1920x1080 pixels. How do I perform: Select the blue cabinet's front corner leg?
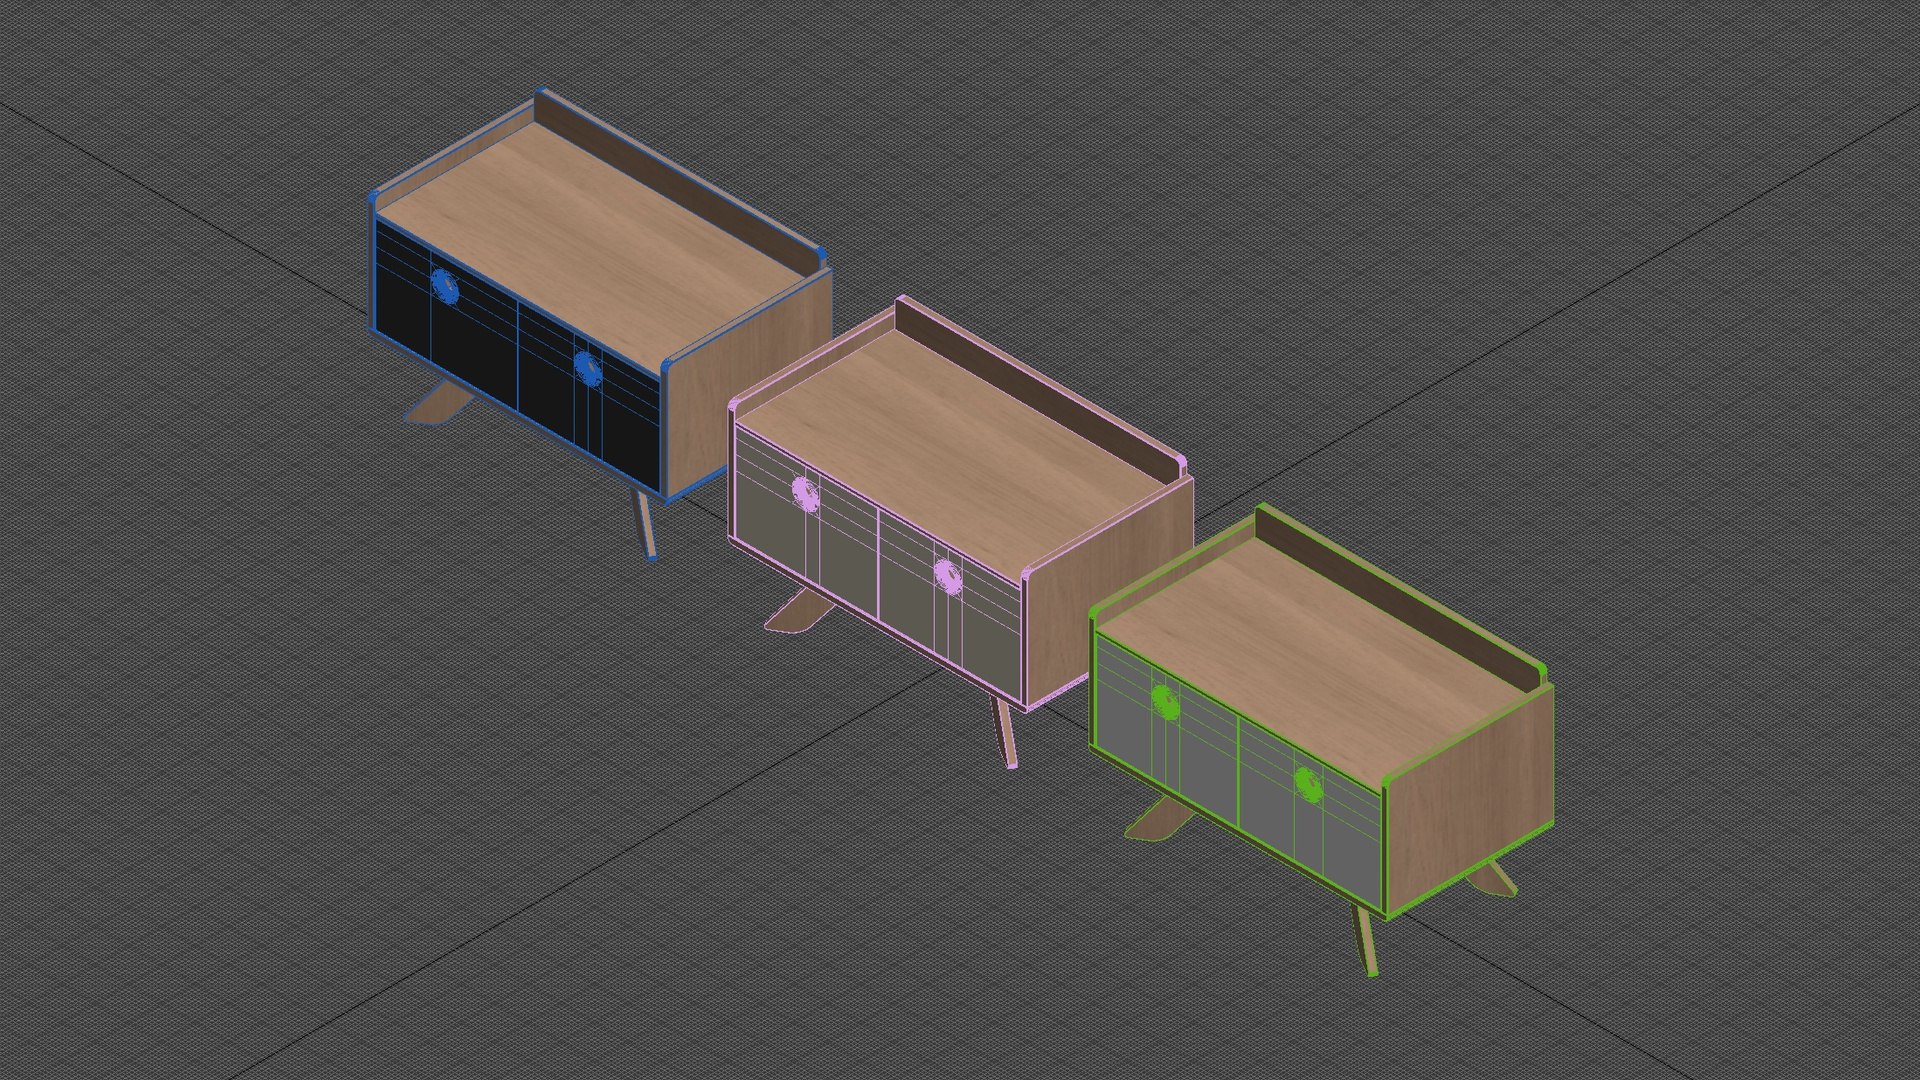[646, 525]
